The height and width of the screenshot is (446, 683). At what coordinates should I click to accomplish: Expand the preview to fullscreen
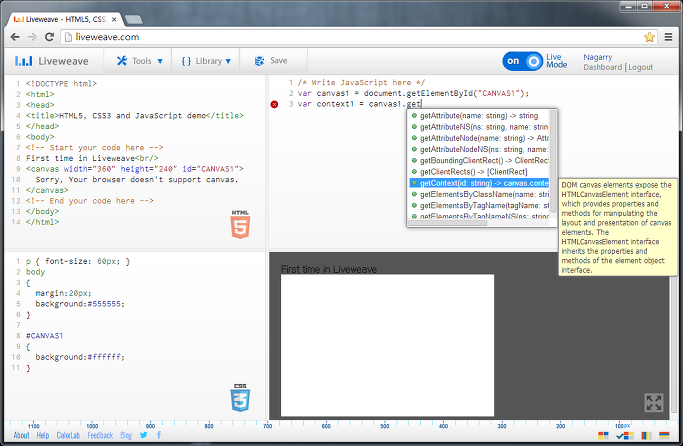(x=654, y=402)
